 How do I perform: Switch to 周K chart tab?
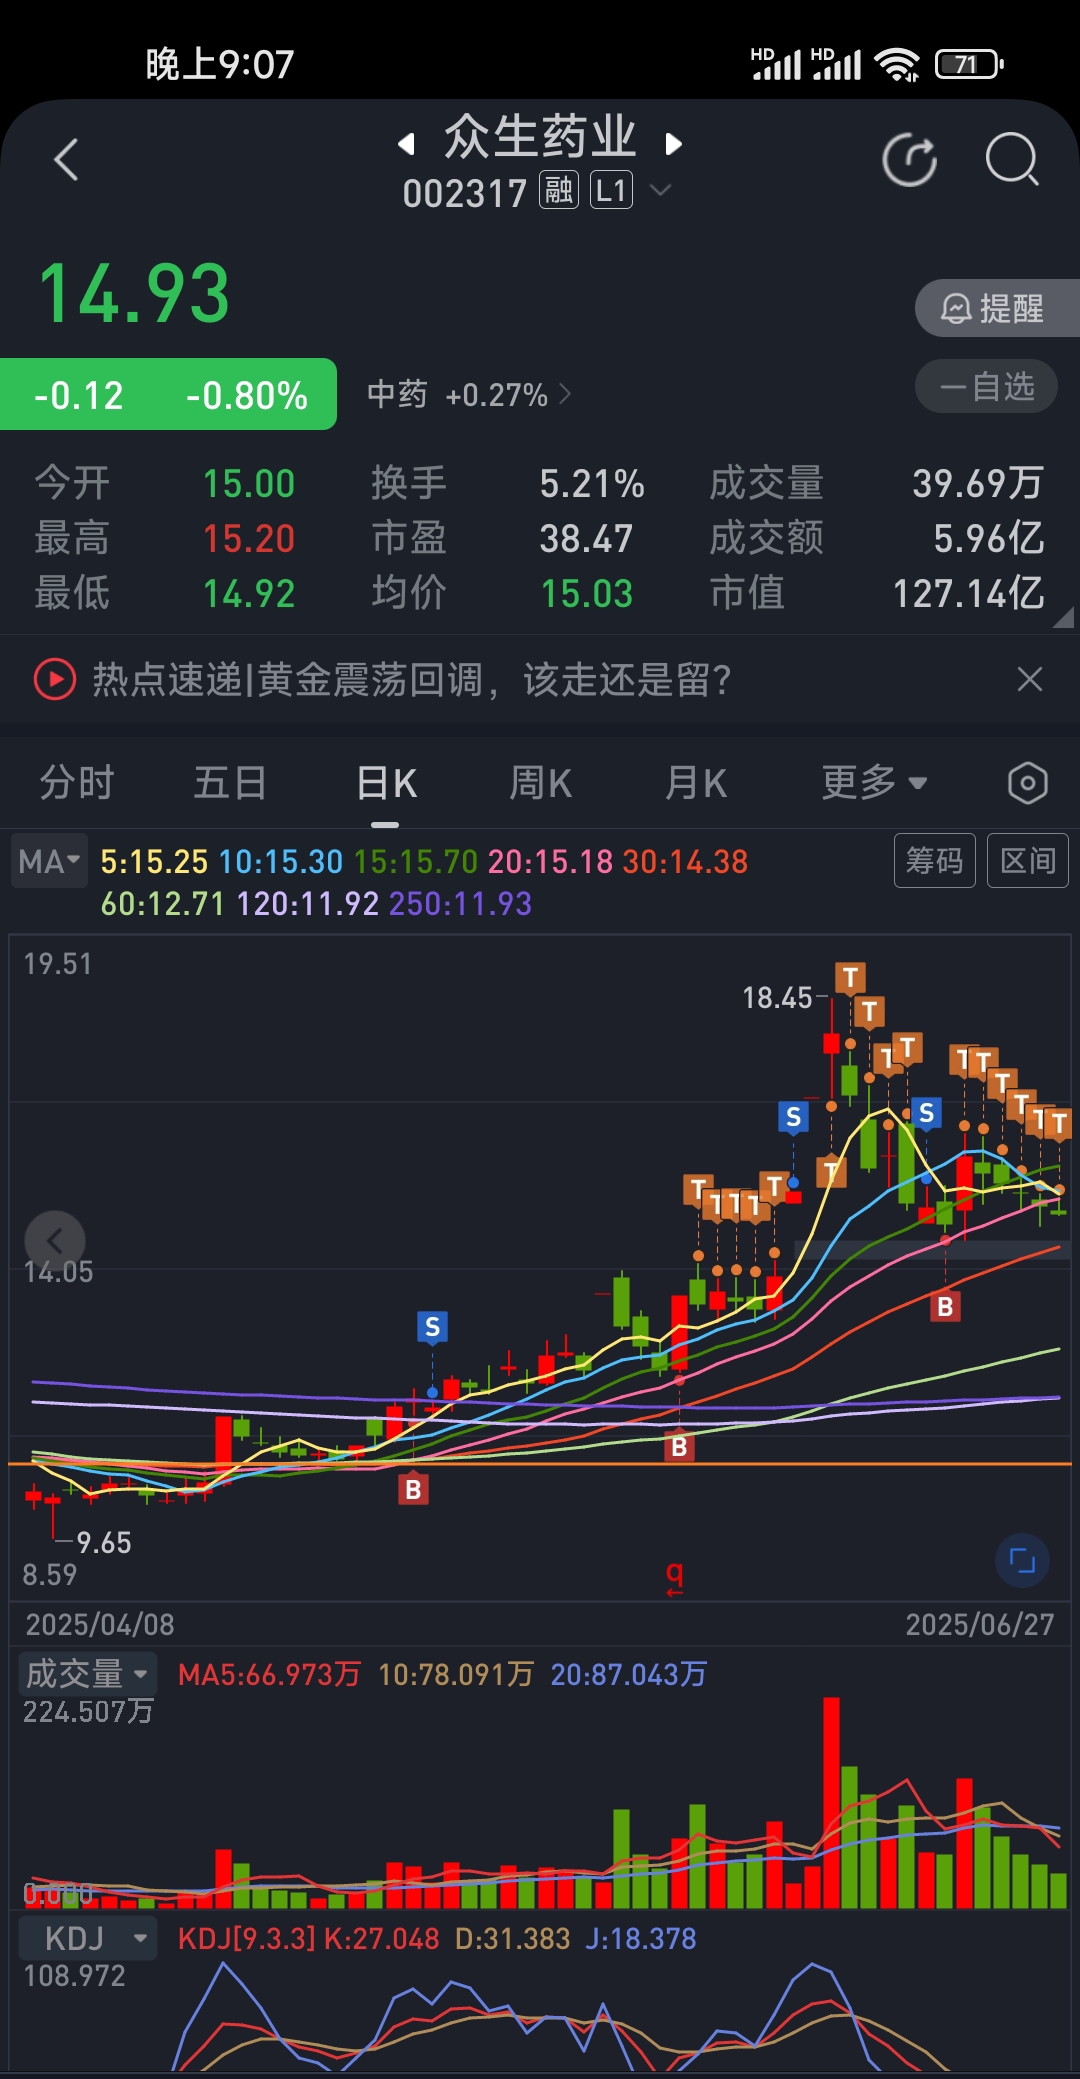tap(541, 782)
